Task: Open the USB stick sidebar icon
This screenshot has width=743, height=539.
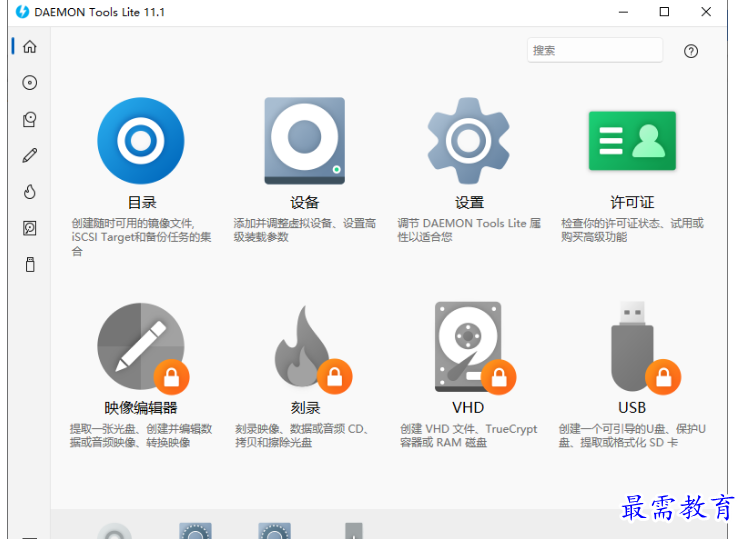Action: pyautogui.click(x=30, y=265)
